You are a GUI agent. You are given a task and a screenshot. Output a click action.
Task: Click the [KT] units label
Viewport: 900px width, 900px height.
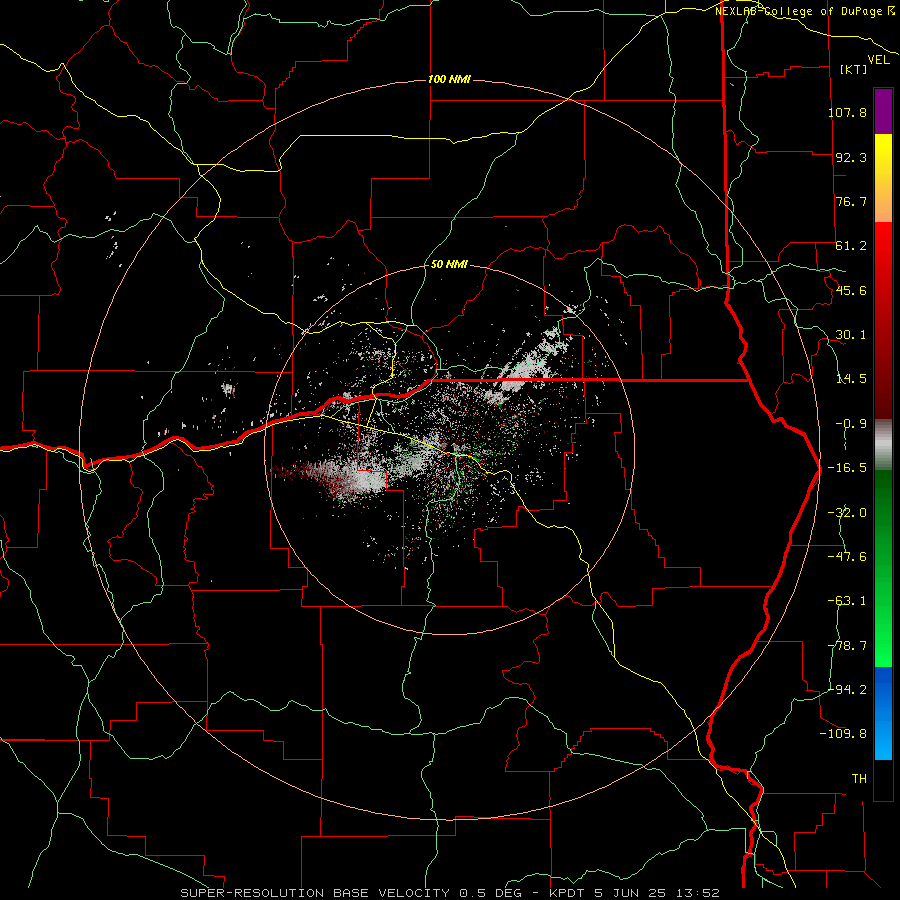(x=854, y=69)
